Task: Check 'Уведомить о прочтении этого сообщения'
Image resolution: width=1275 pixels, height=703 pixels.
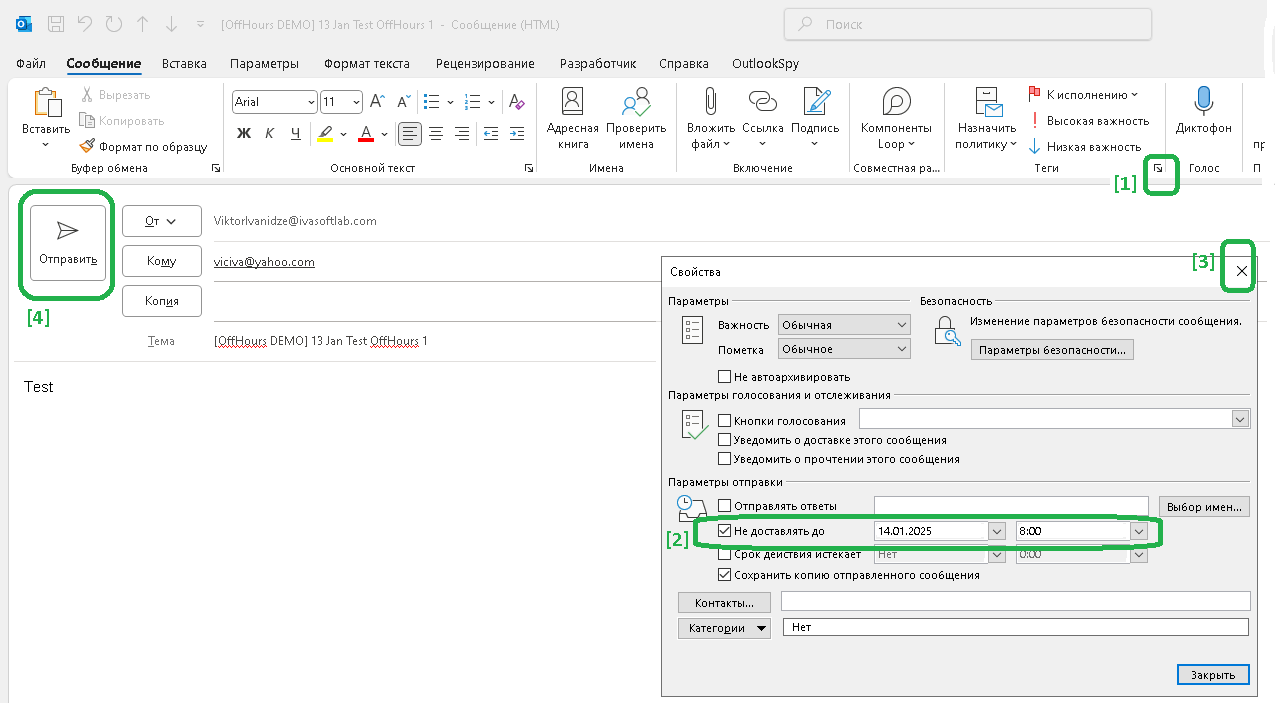Action: (x=725, y=459)
